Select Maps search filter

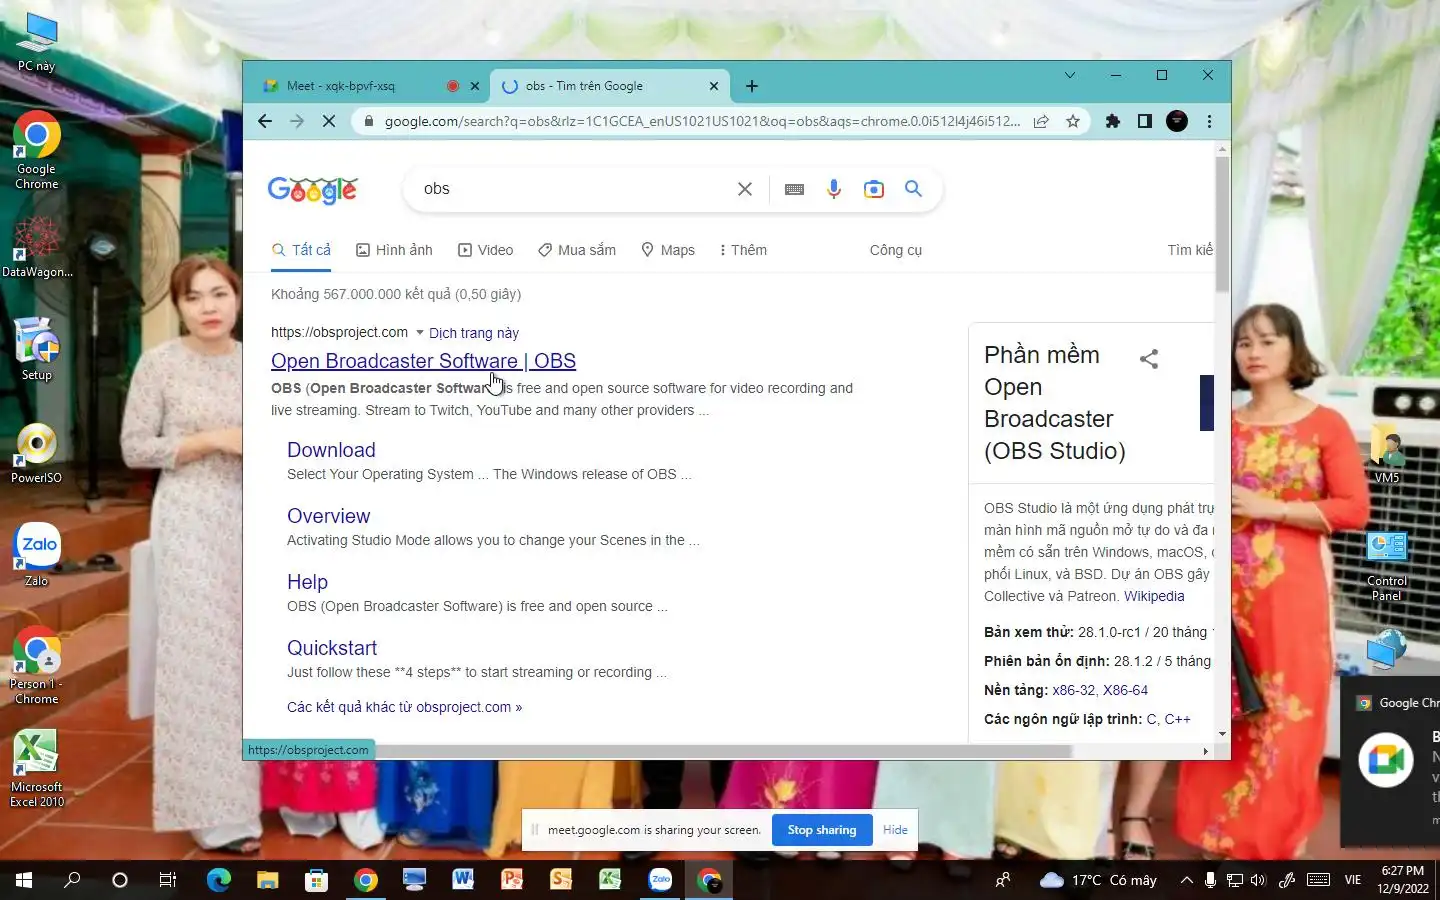tap(667, 250)
